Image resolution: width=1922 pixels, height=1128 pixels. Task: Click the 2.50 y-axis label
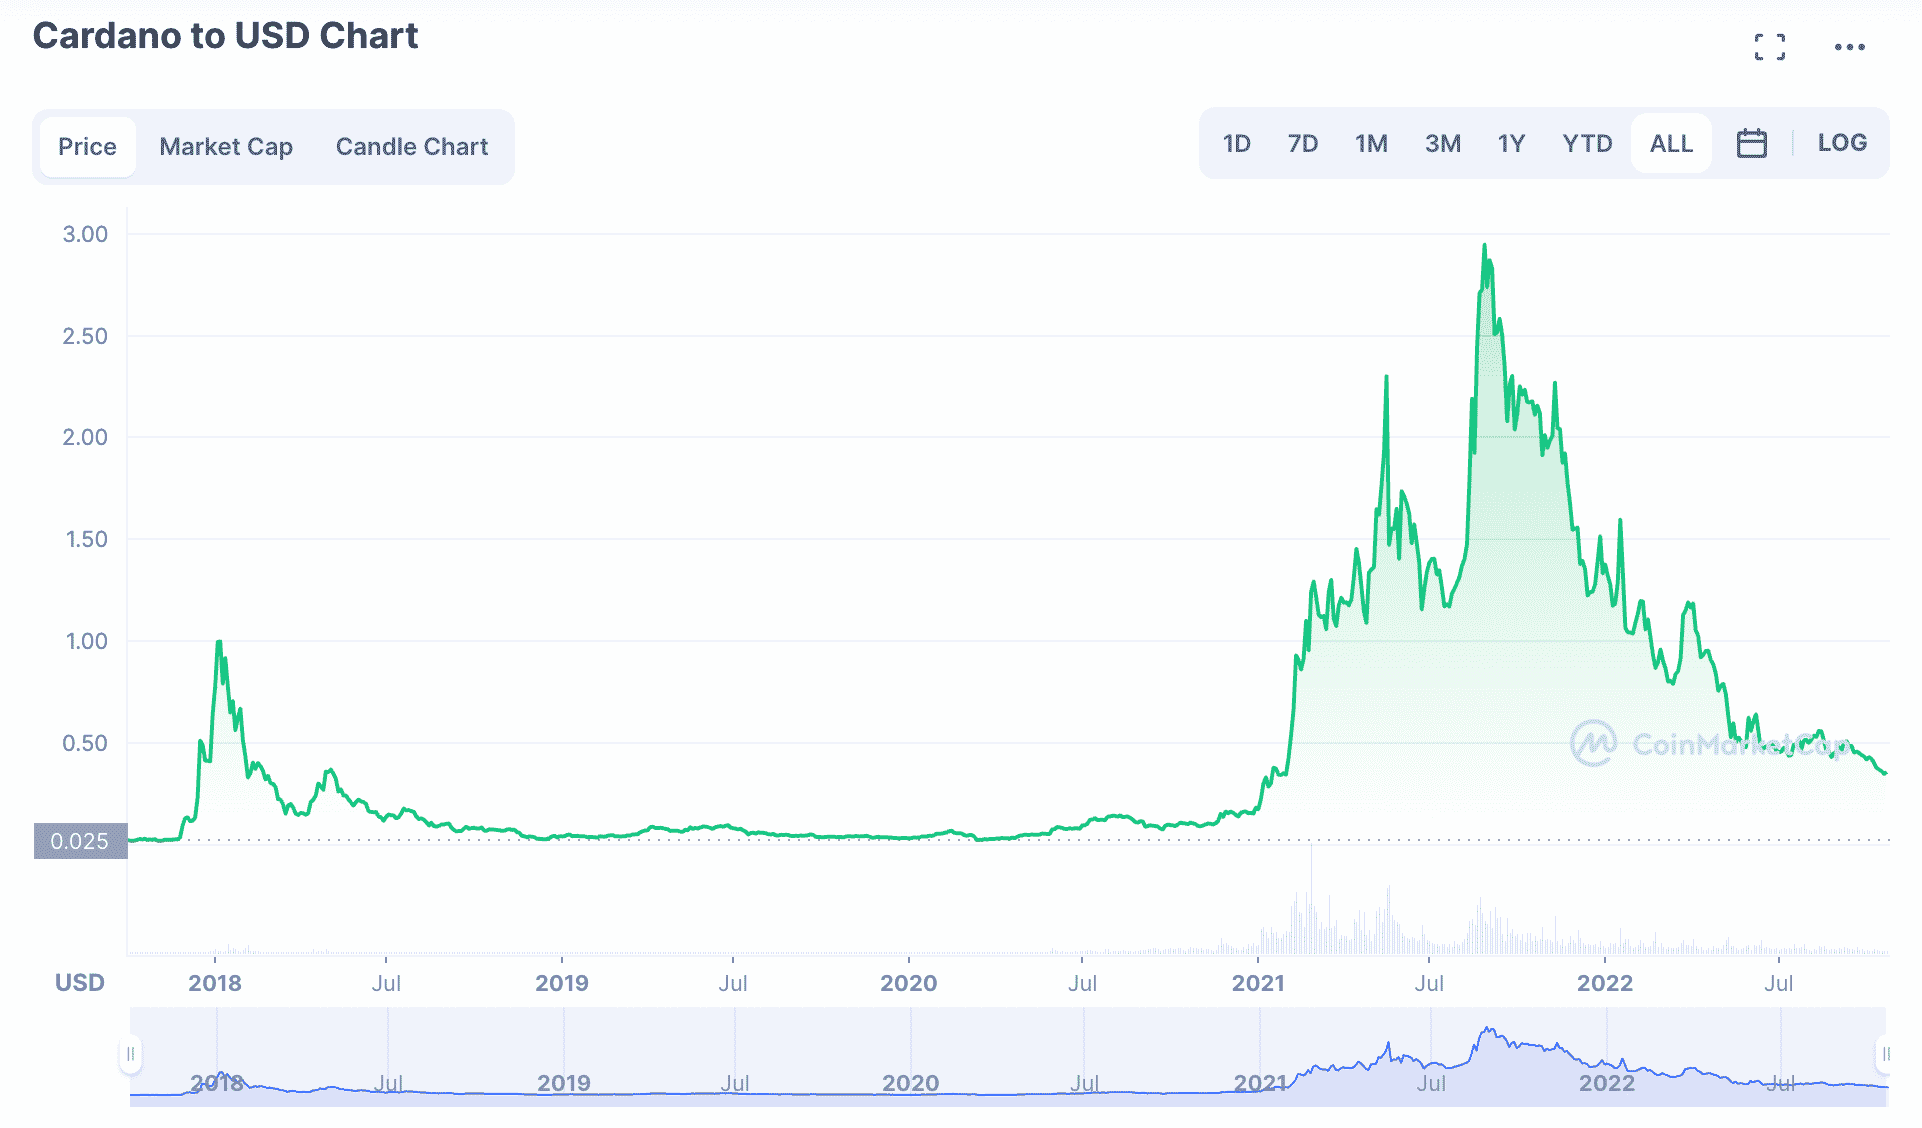click(85, 336)
